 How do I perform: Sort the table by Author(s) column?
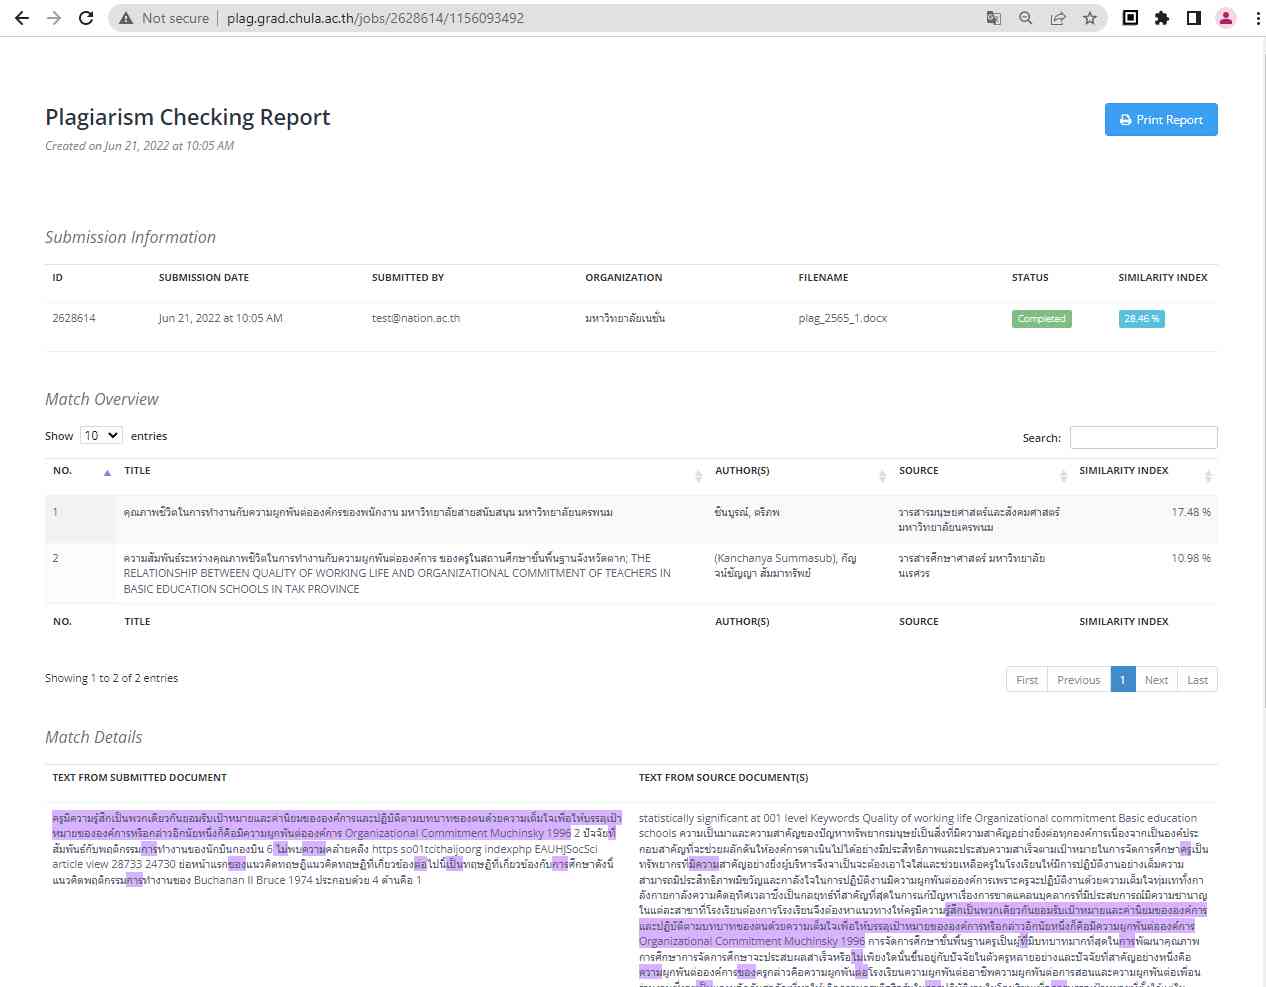[795, 471]
